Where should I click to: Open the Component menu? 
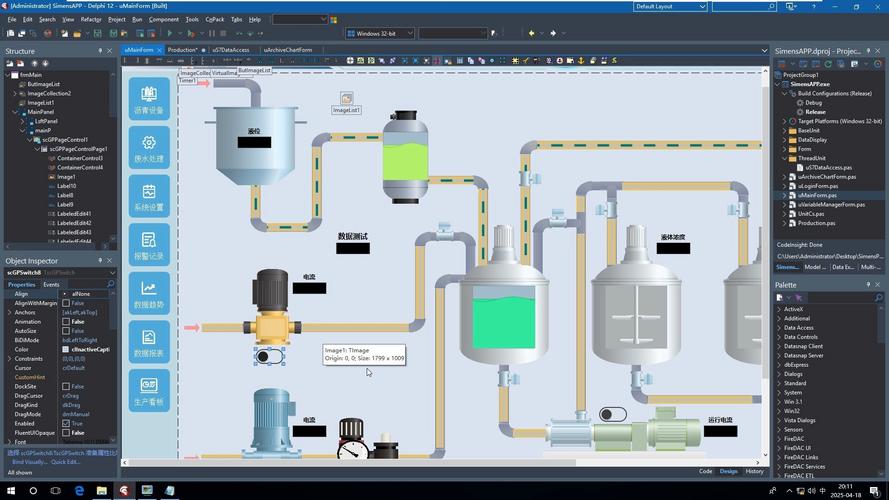(x=163, y=19)
